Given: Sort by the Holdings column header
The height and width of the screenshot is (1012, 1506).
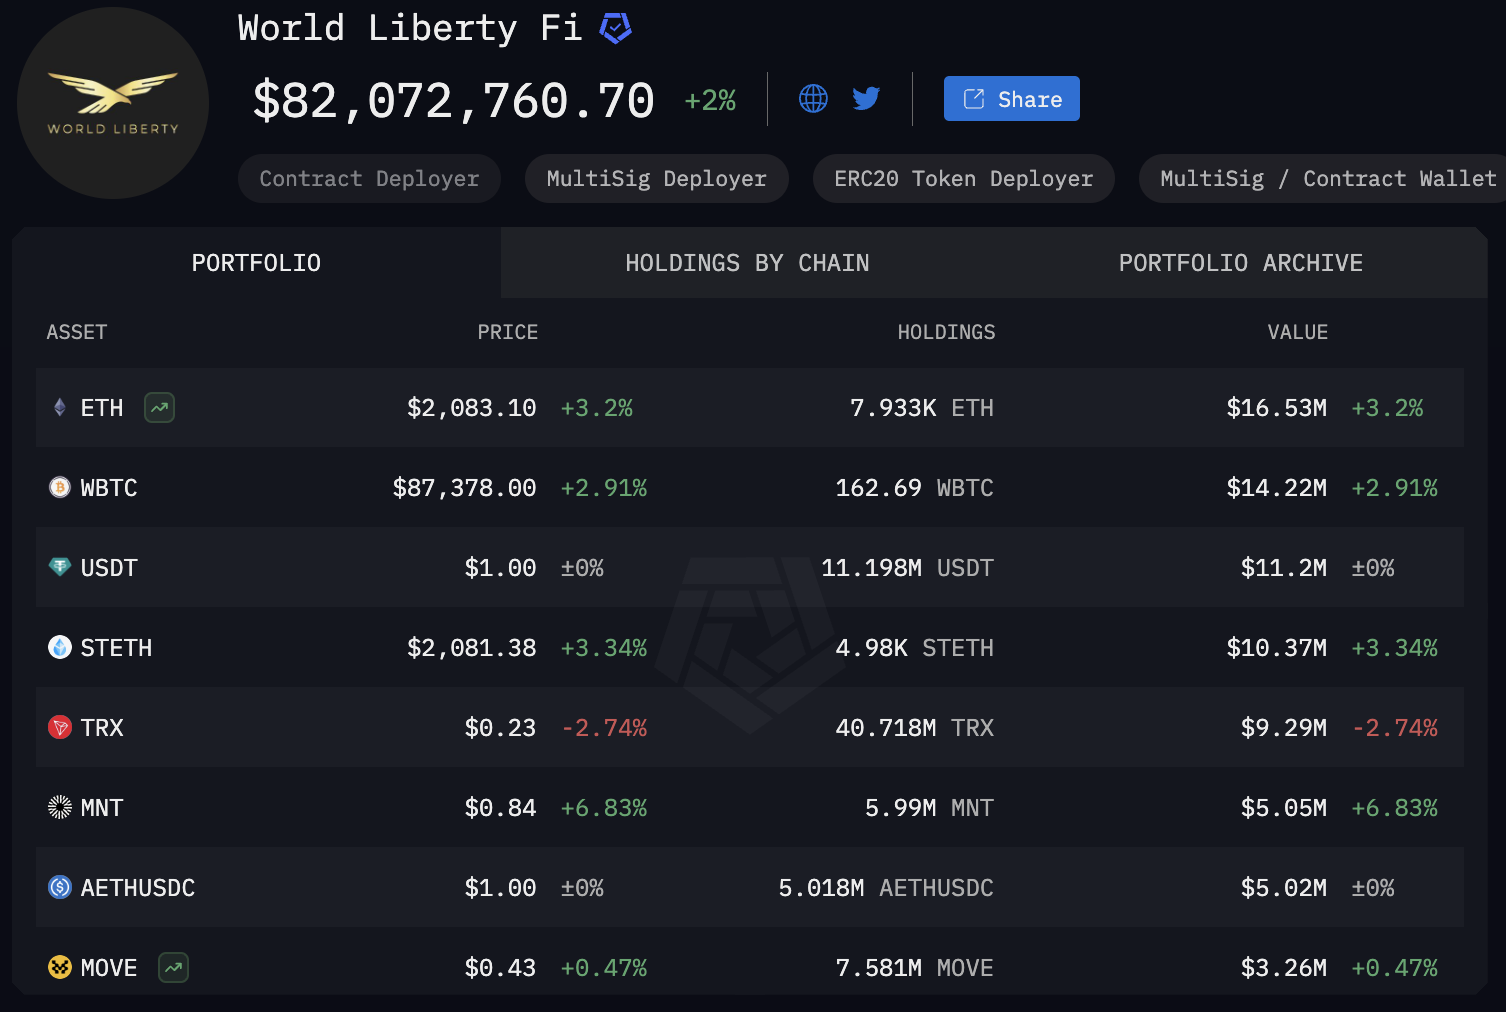Looking at the screenshot, I should (946, 332).
